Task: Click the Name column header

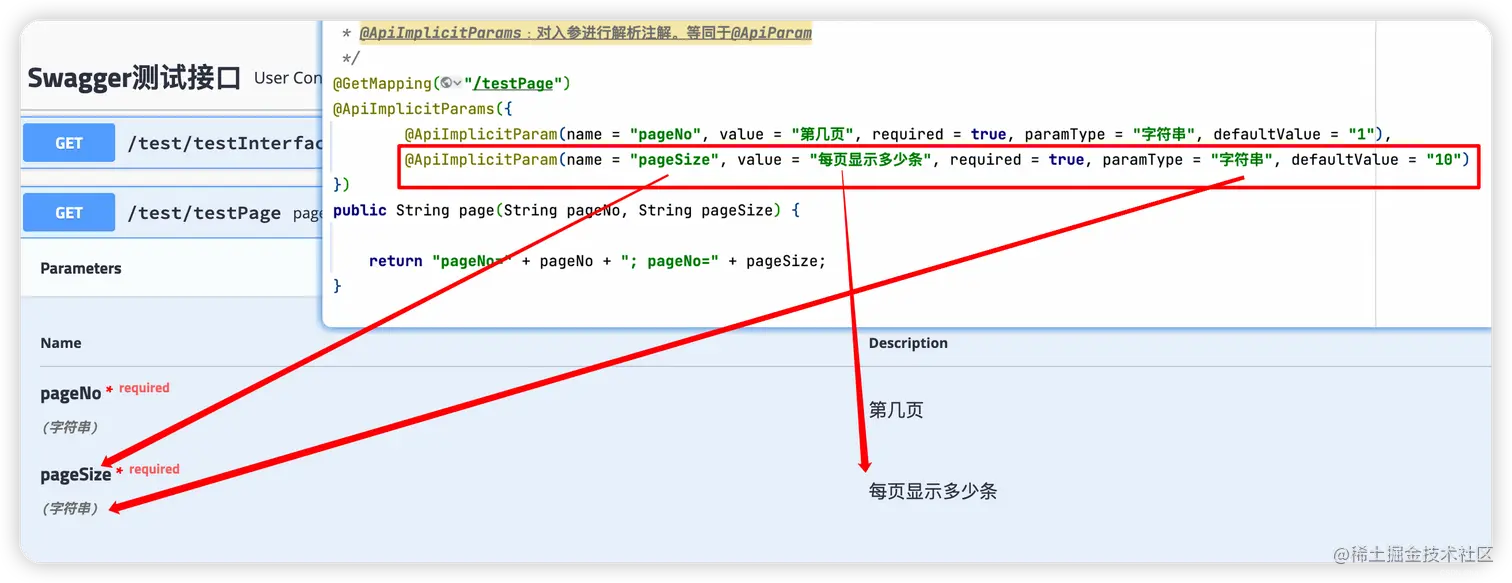Action: pyautogui.click(x=61, y=343)
